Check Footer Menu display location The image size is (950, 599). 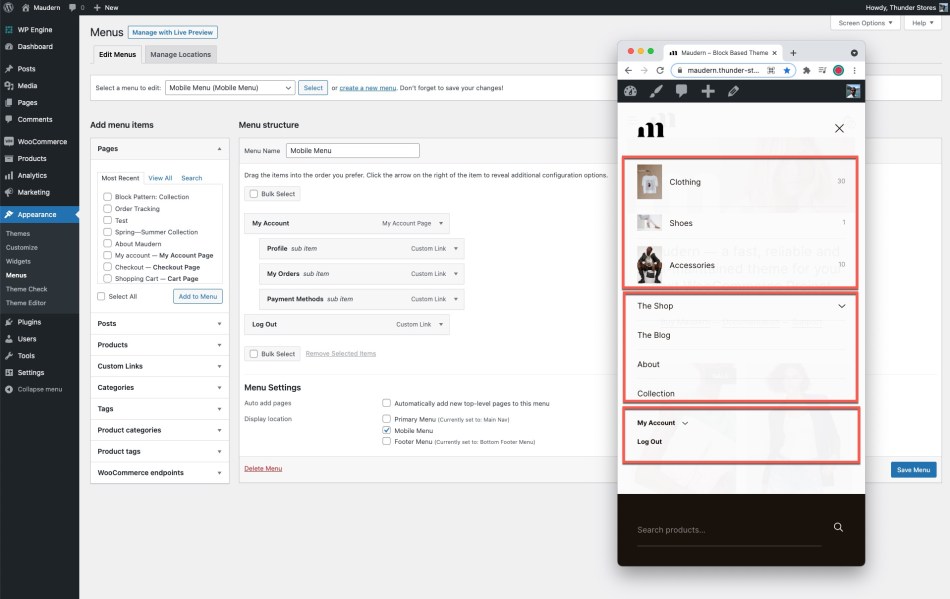coord(387,442)
